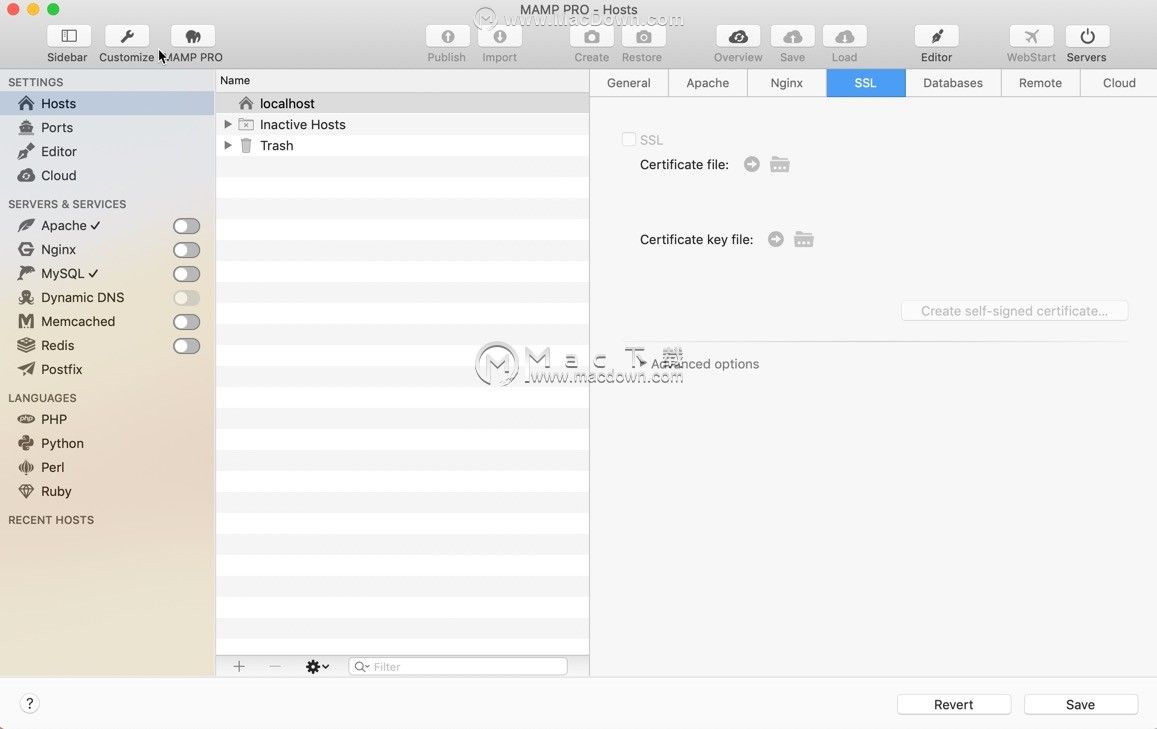Create a snapshot with Create icon
Screen dimensions: 1157x729
click(x=592, y=36)
